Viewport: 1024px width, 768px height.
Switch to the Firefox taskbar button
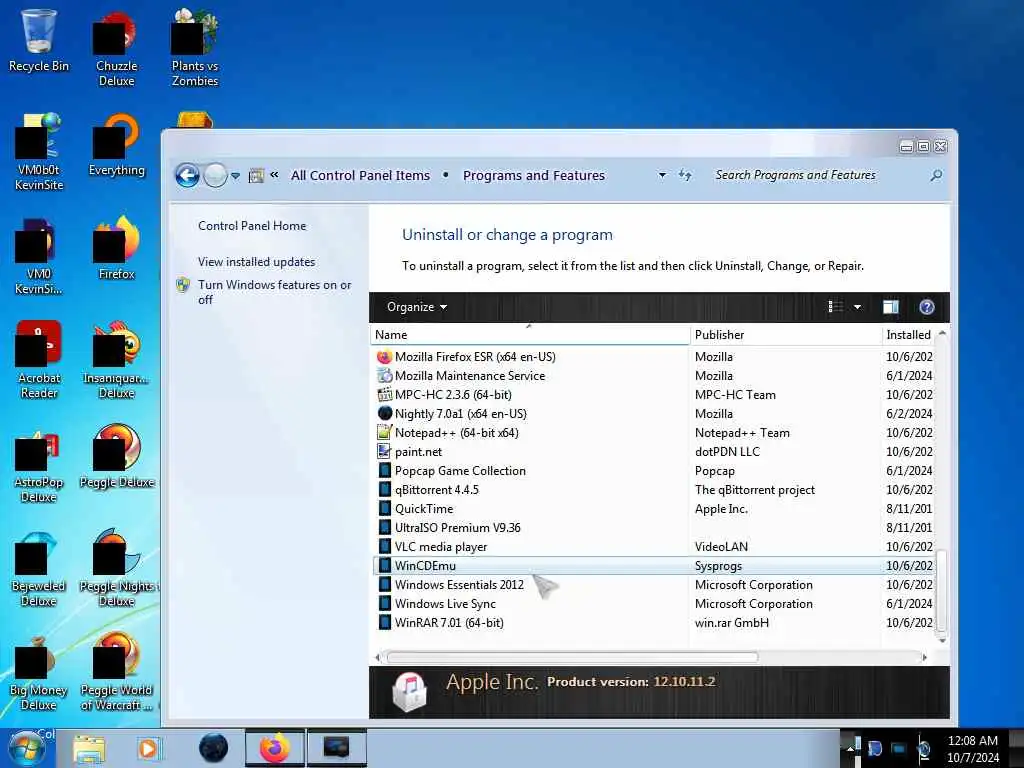pos(275,748)
